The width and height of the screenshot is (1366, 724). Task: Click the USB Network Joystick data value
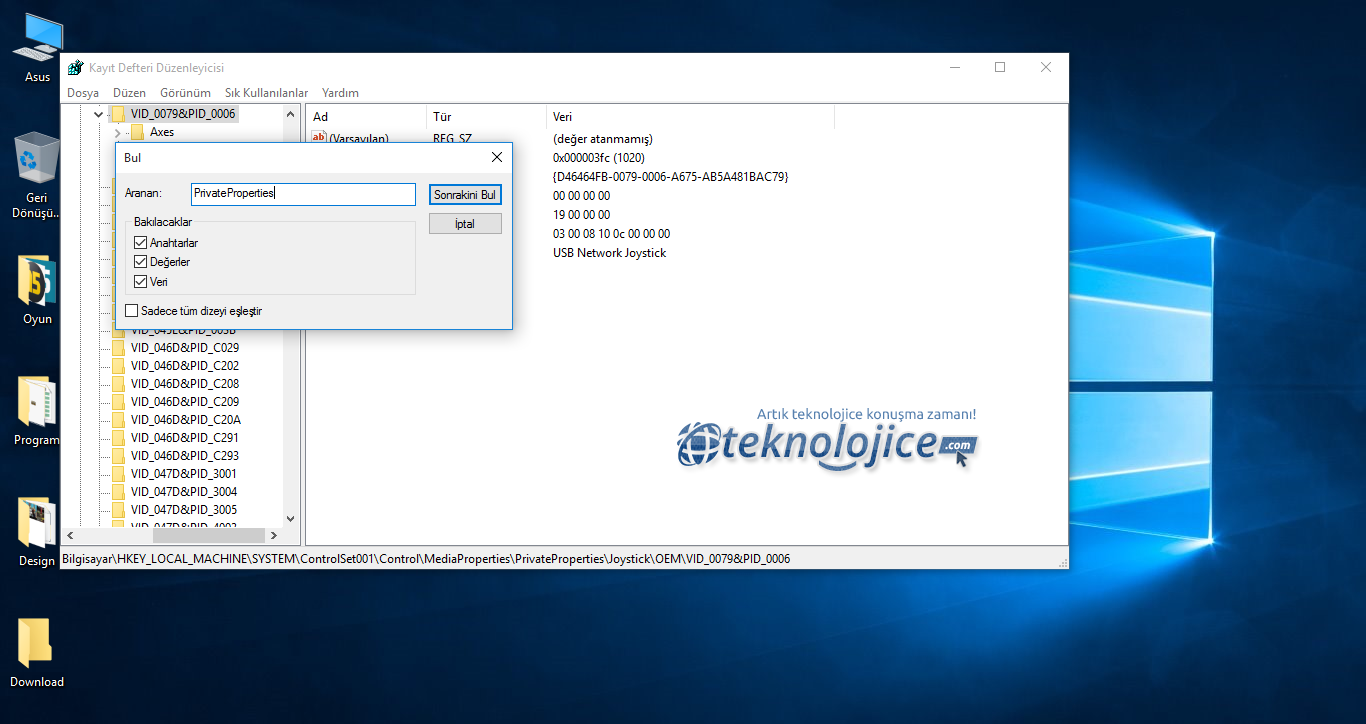click(609, 253)
